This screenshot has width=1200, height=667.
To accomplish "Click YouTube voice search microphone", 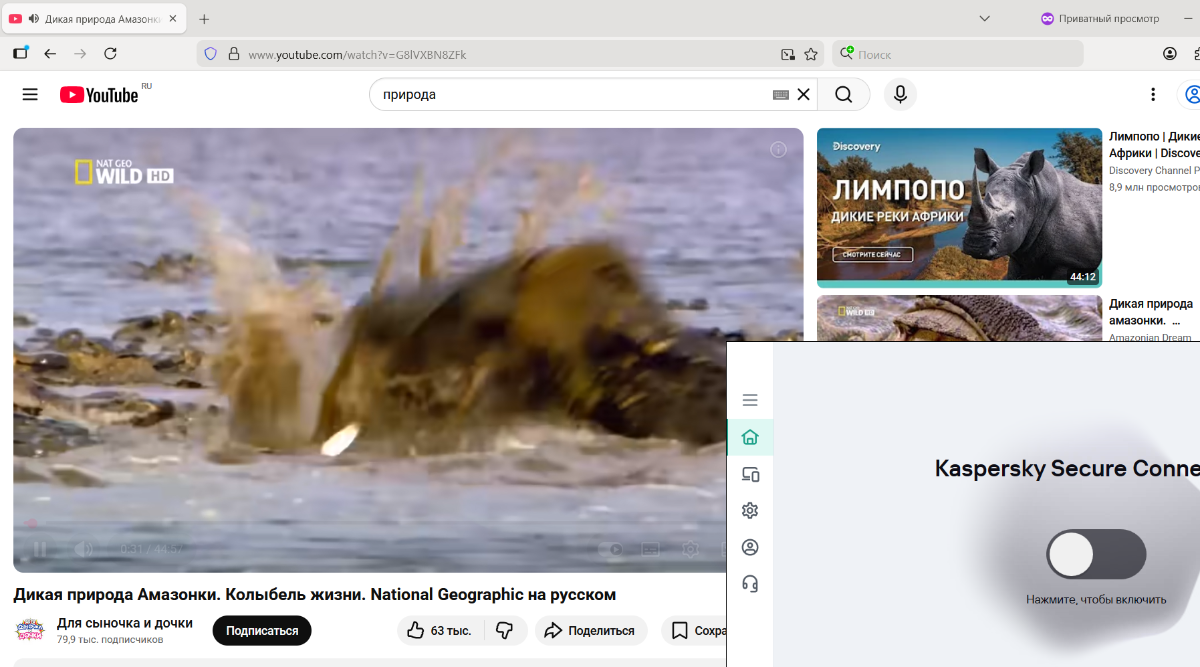I will coord(900,94).
